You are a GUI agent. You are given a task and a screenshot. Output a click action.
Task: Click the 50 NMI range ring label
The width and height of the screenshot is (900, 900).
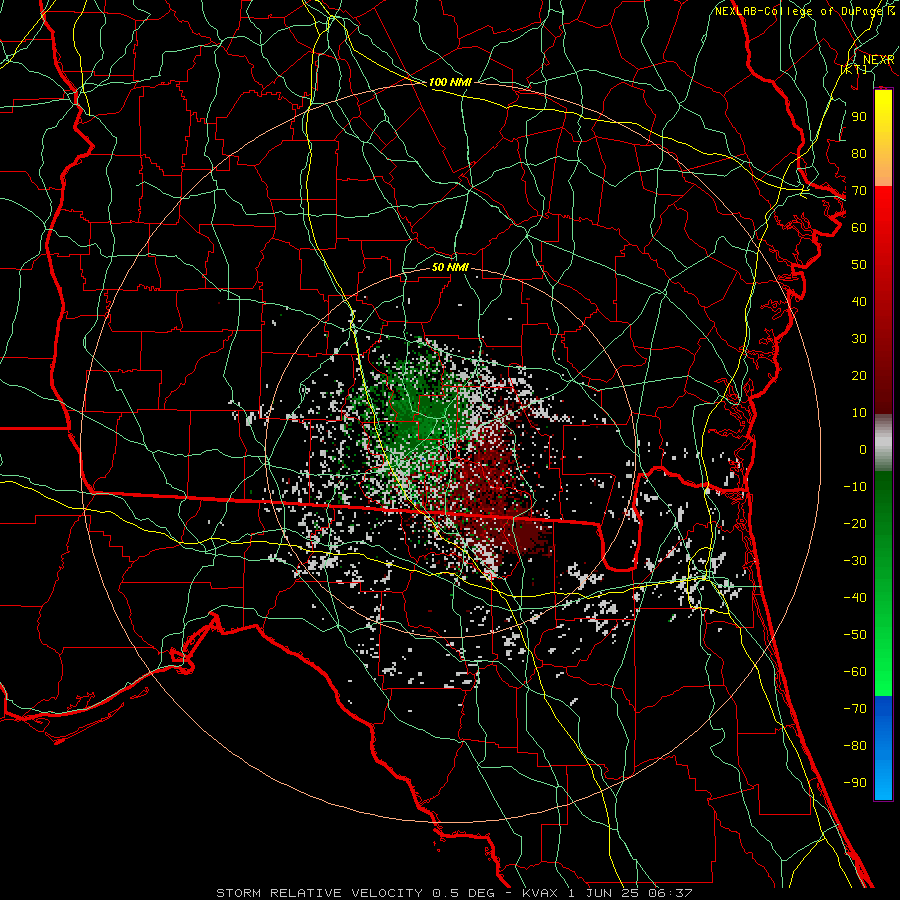(450, 267)
